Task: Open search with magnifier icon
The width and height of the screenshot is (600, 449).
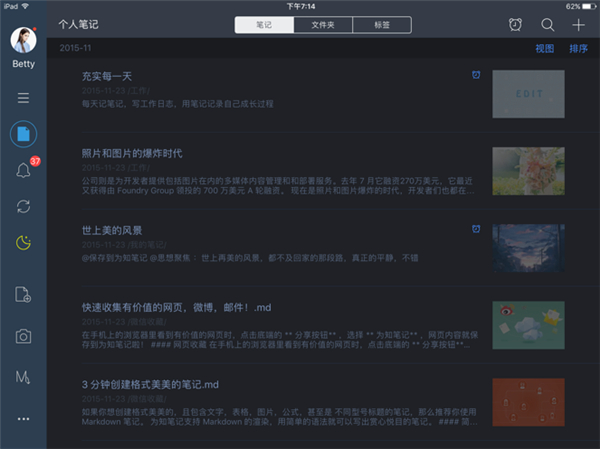Action: point(547,24)
